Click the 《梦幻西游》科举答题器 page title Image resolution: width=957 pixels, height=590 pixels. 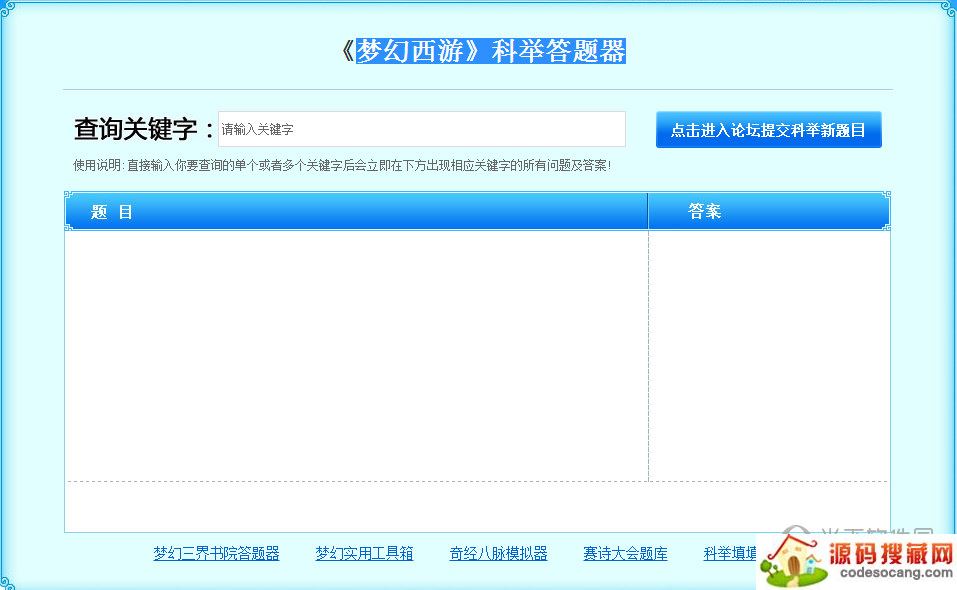tap(483, 51)
